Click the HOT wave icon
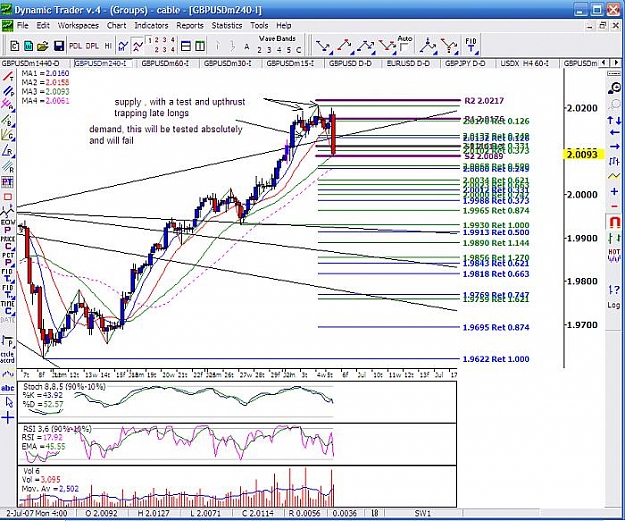The height and width of the screenshot is (521, 625). pos(614,255)
